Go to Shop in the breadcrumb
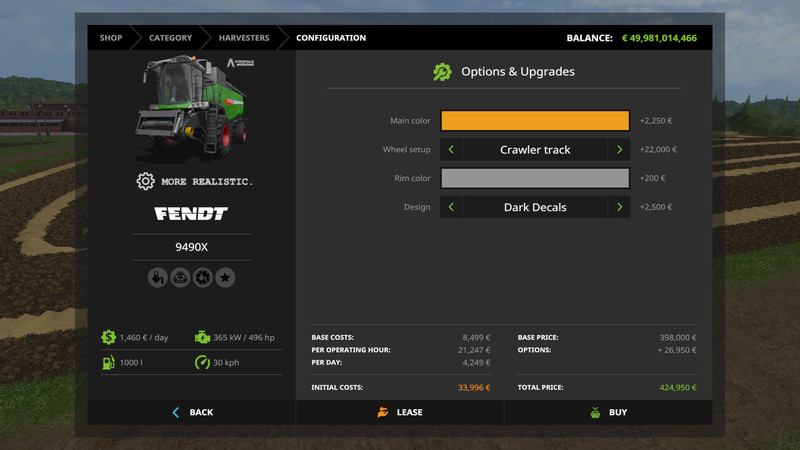The width and height of the screenshot is (800, 450). (x=111, y=38)
